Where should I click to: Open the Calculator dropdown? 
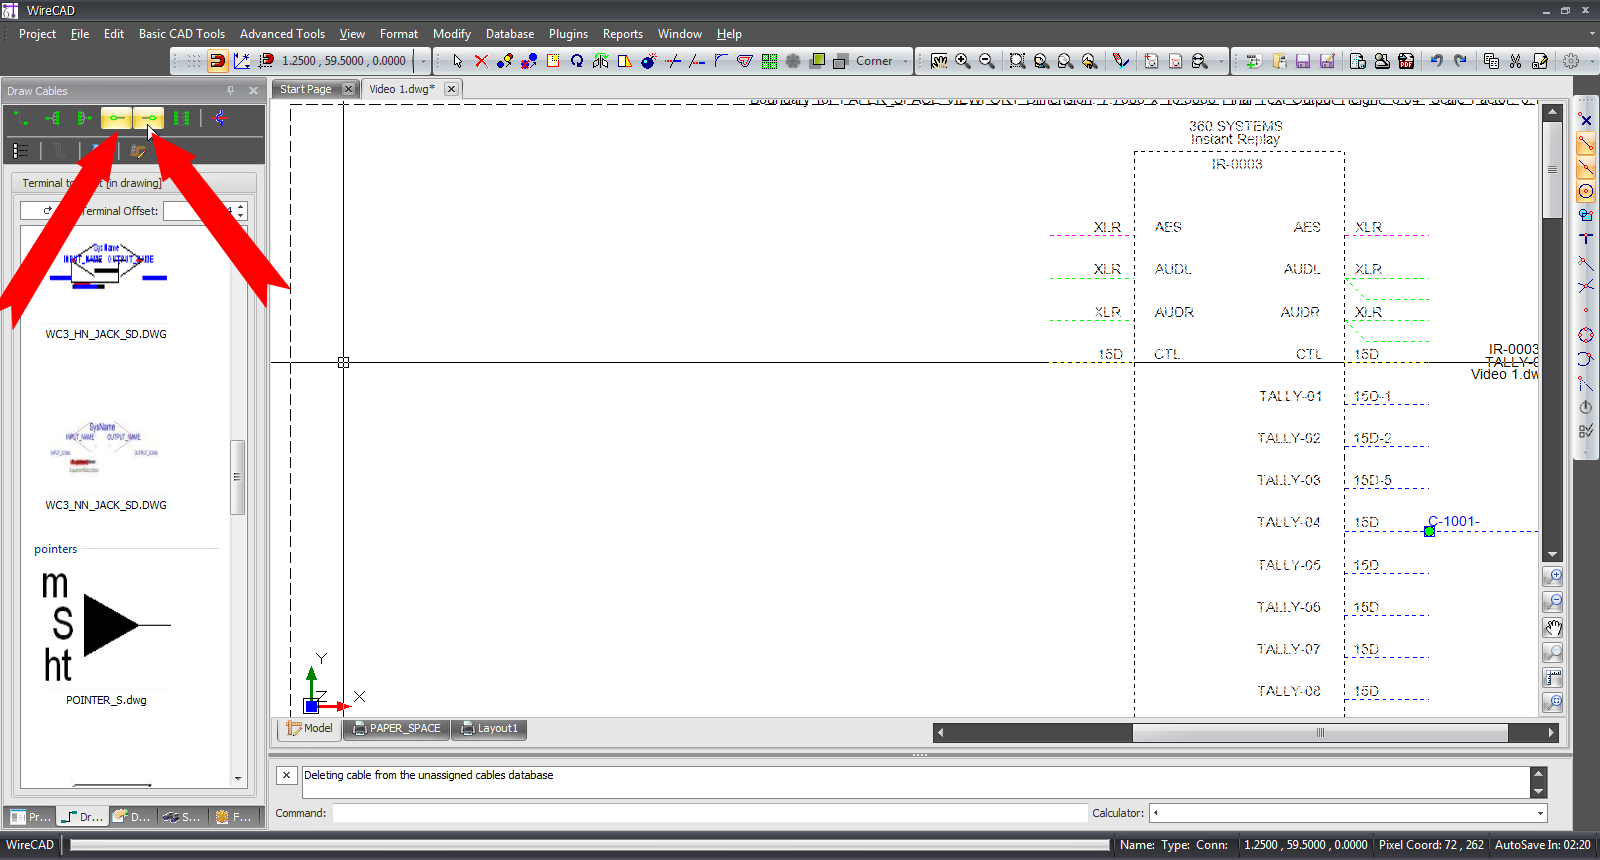[1540, 813]
